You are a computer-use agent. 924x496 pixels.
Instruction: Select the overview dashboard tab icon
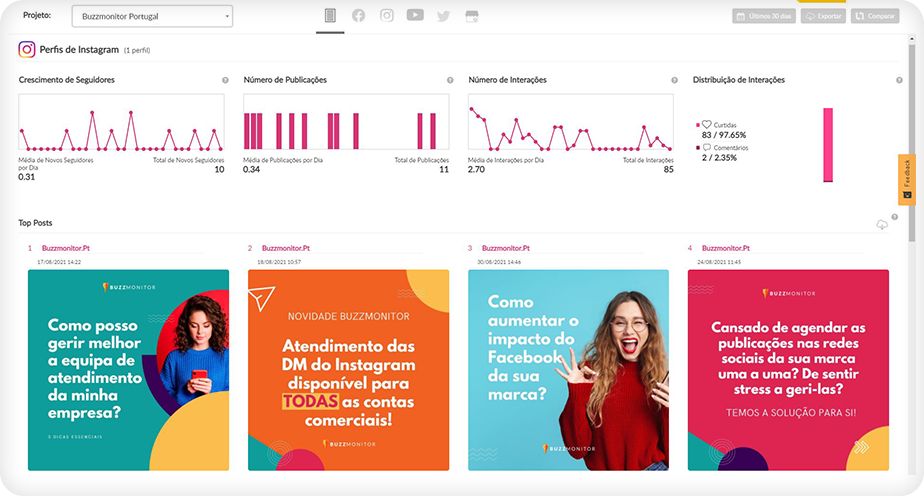(330, 15)
